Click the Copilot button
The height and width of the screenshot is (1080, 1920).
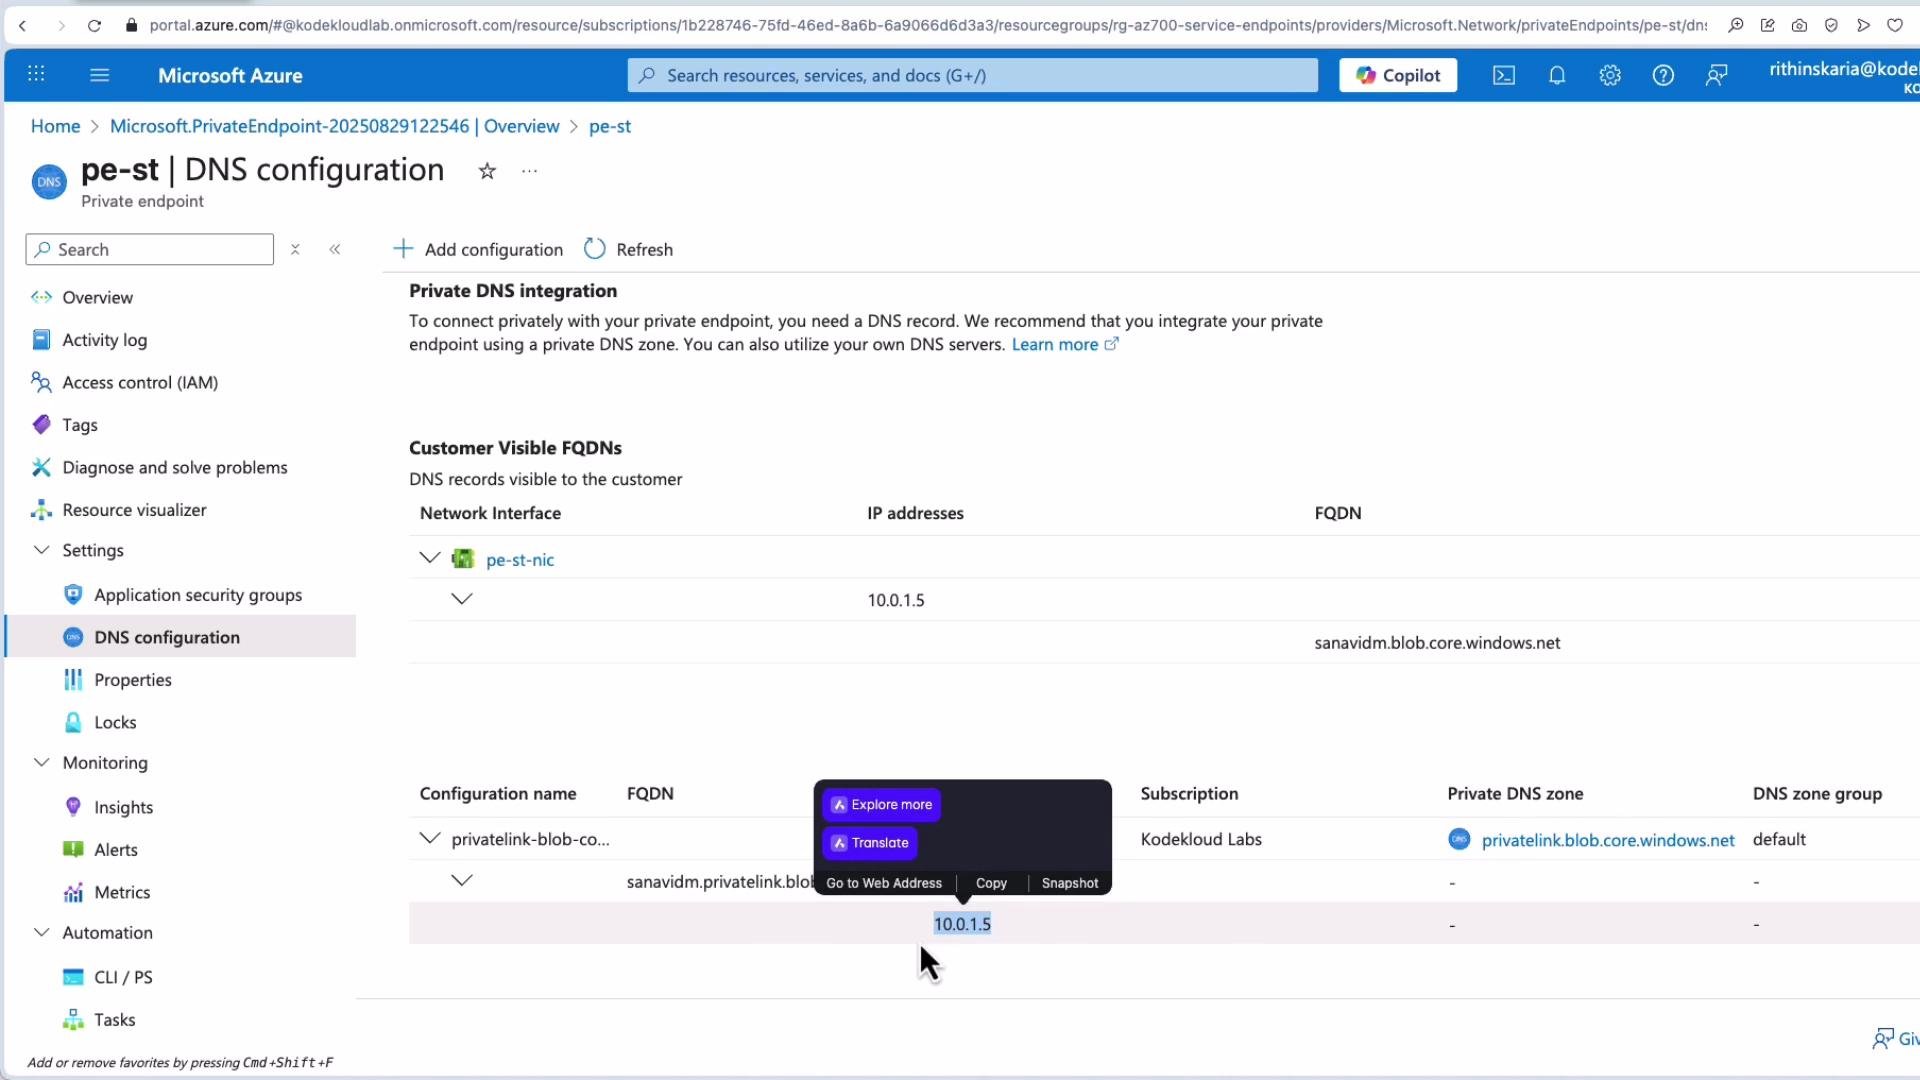(1398, 75)
